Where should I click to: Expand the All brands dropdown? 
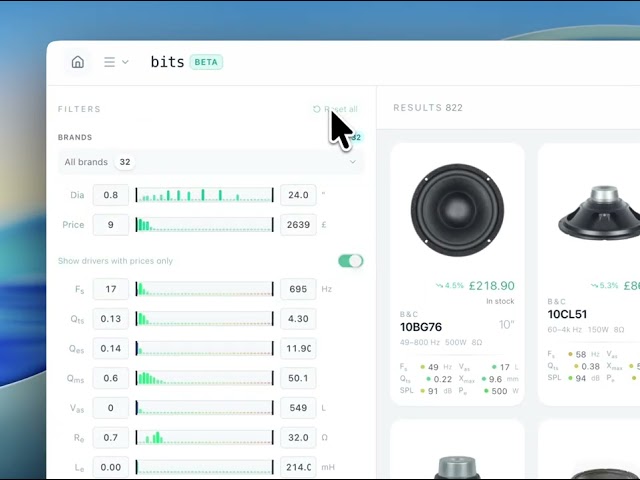click(x=211, y=162)
